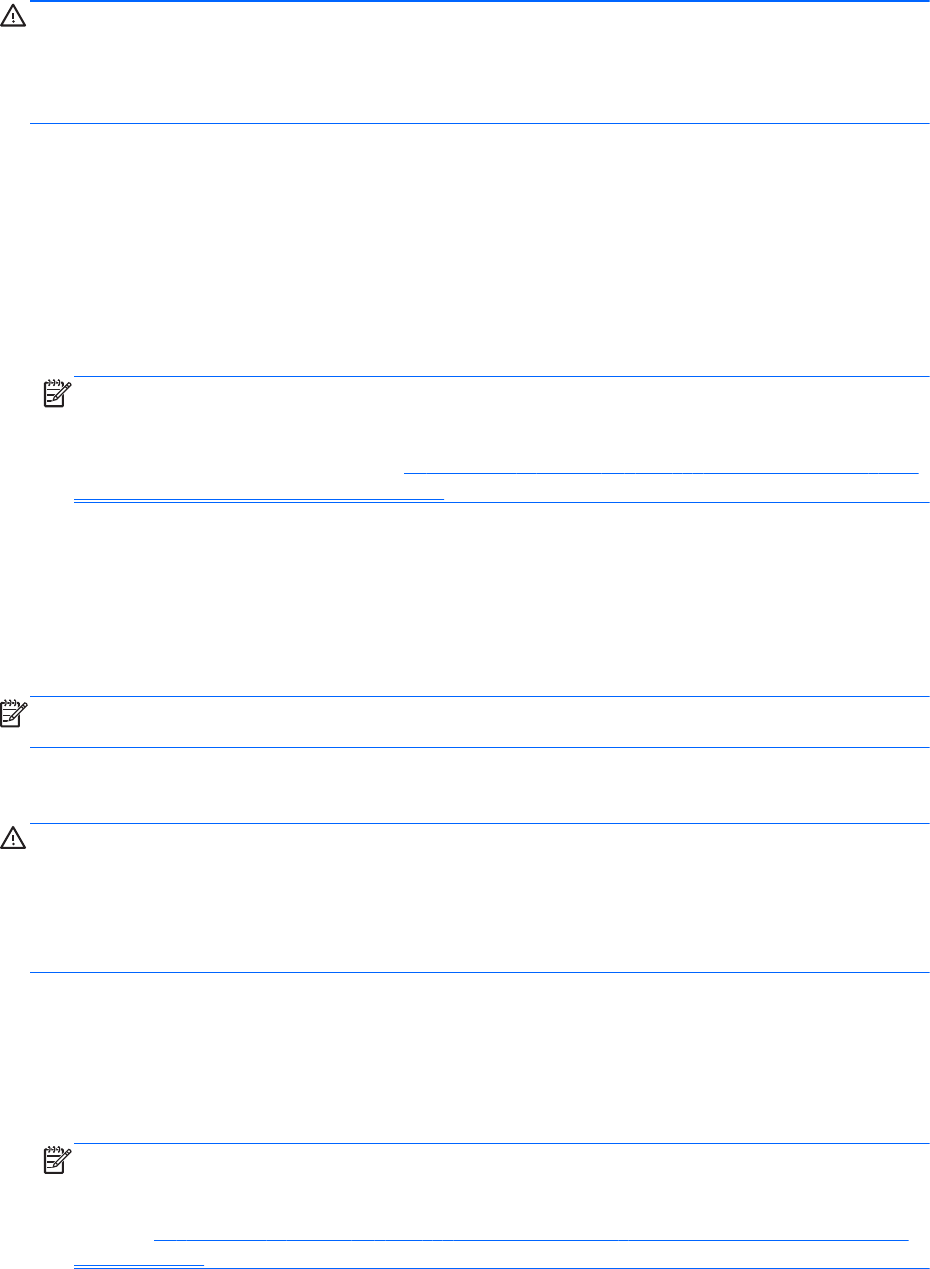Open the long underlined link in last note
Image resolution: width=930 pixels, height=1269 pixels.
[531, 1239]
